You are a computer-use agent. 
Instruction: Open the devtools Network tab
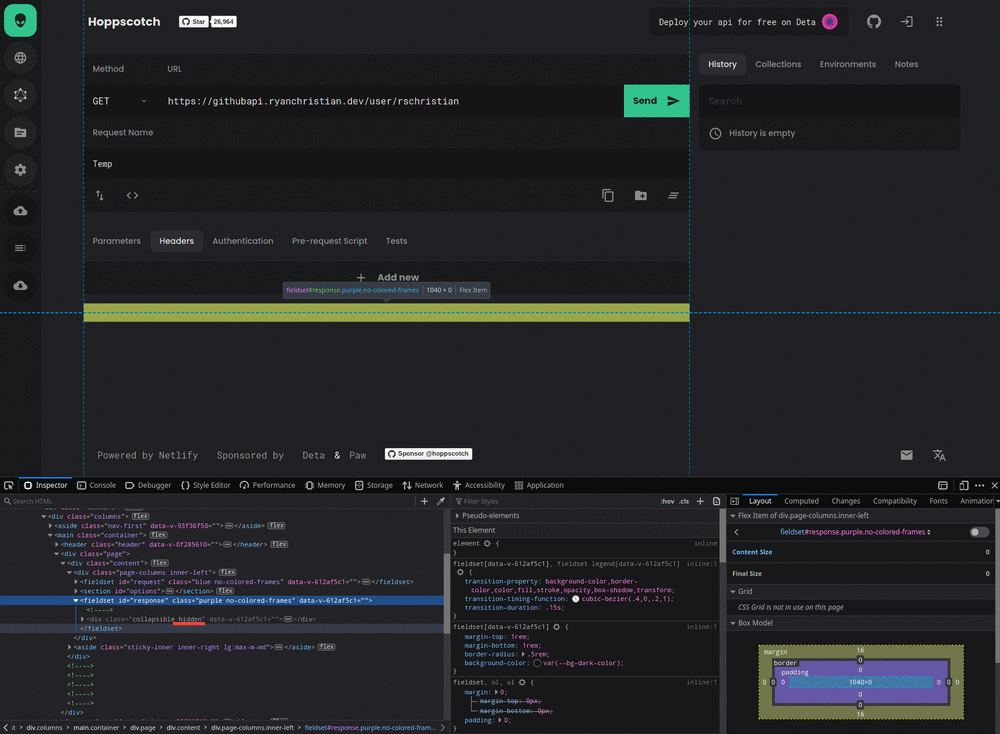tap(423, 485)
